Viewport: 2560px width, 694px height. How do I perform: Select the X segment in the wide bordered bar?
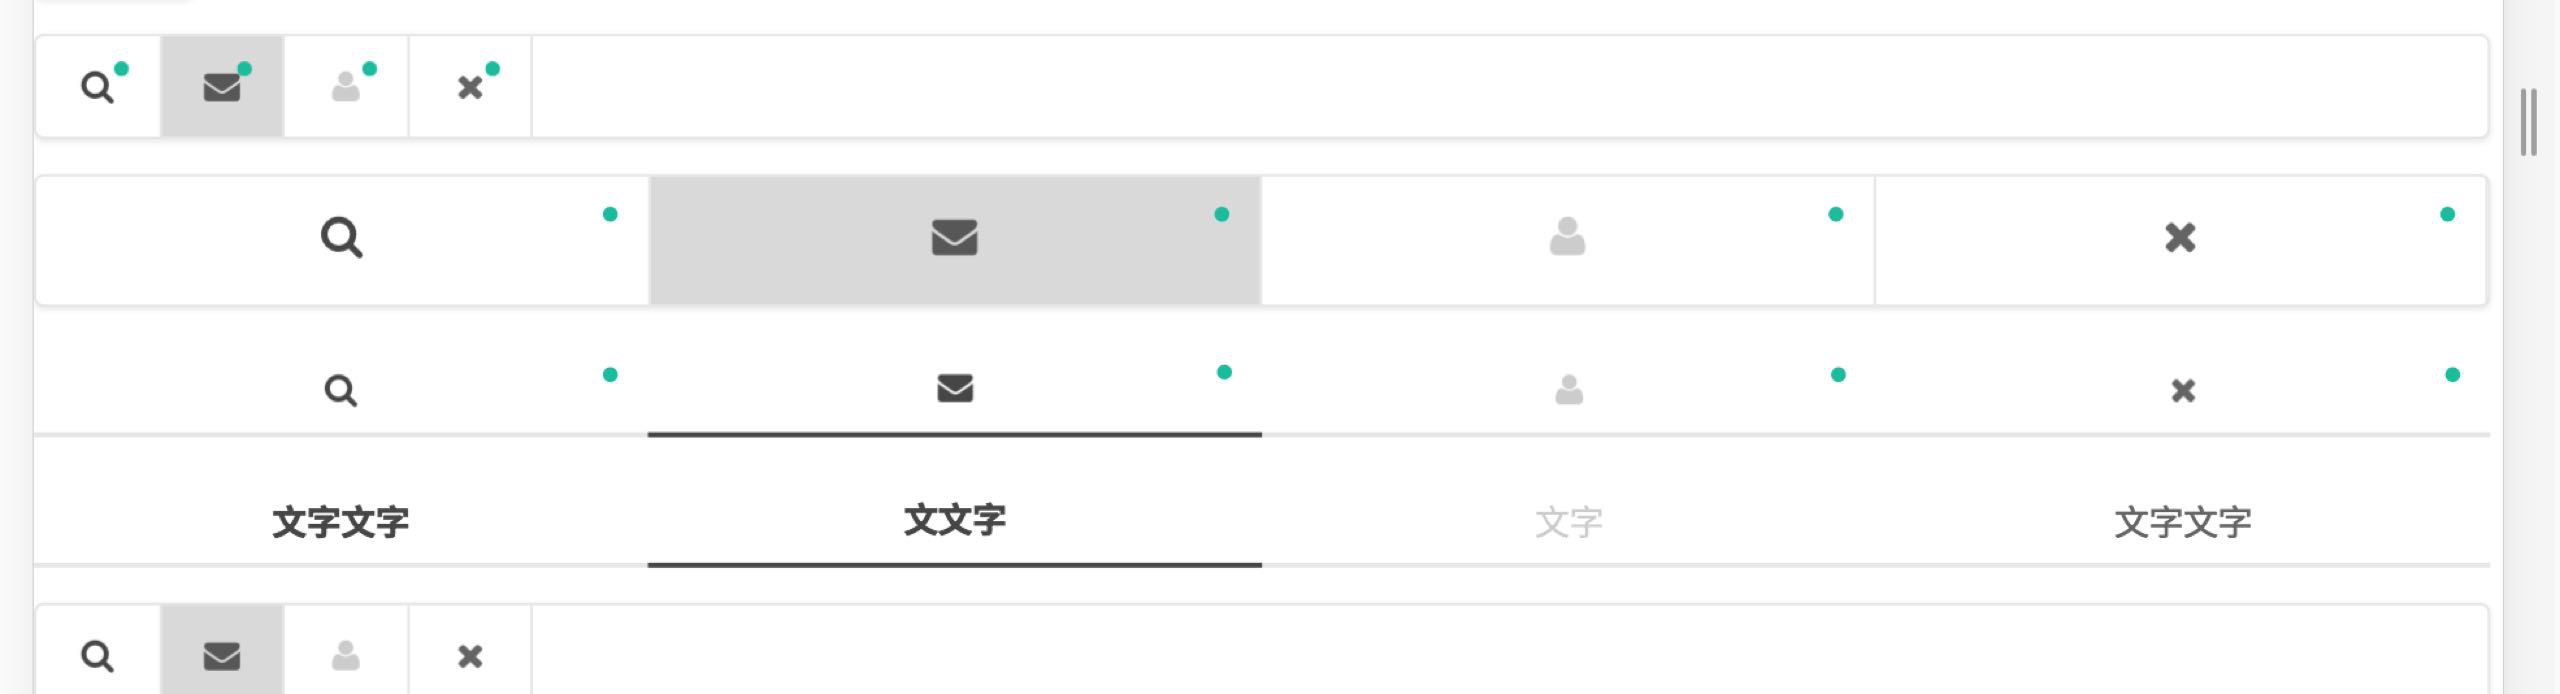tap(2180, 239)
